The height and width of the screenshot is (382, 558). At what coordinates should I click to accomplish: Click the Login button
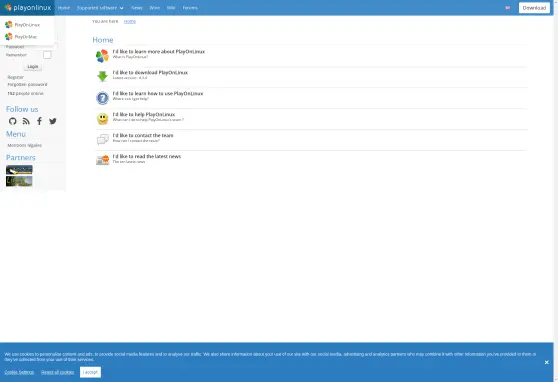click(33, 67)
